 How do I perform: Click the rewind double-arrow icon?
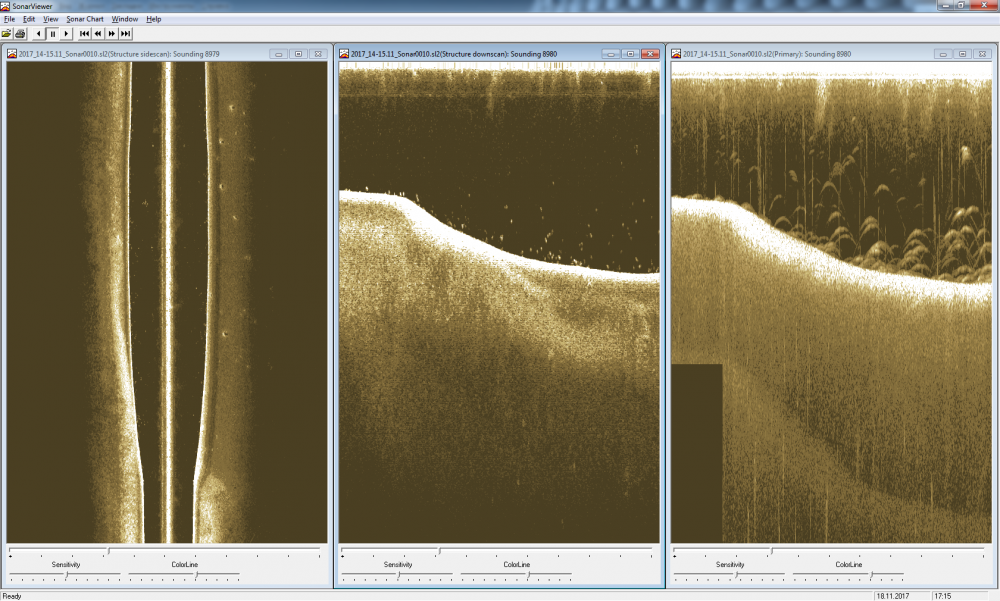click(x=98, y=33)
